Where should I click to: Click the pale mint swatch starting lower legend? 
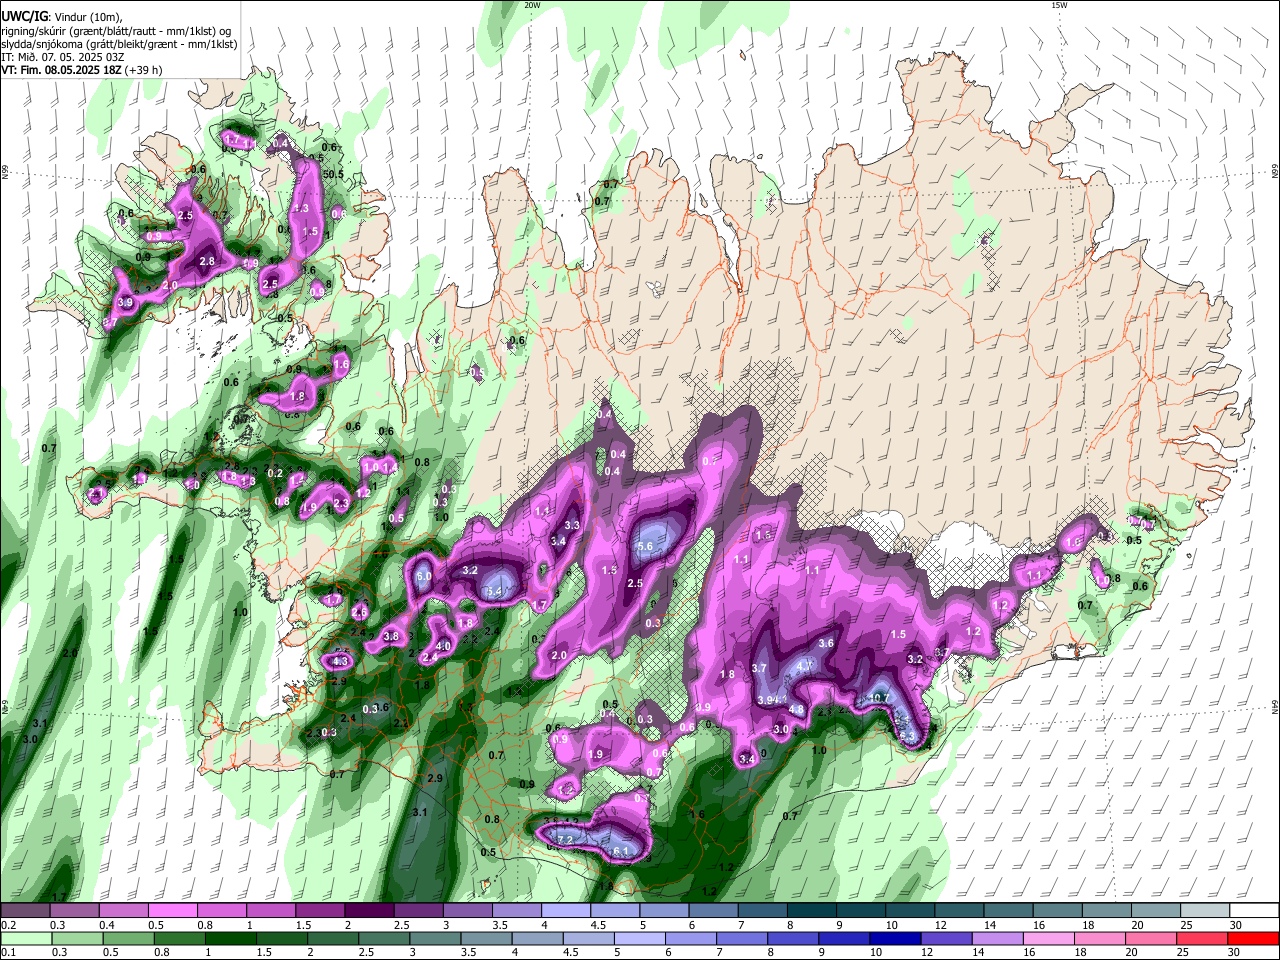25,938
